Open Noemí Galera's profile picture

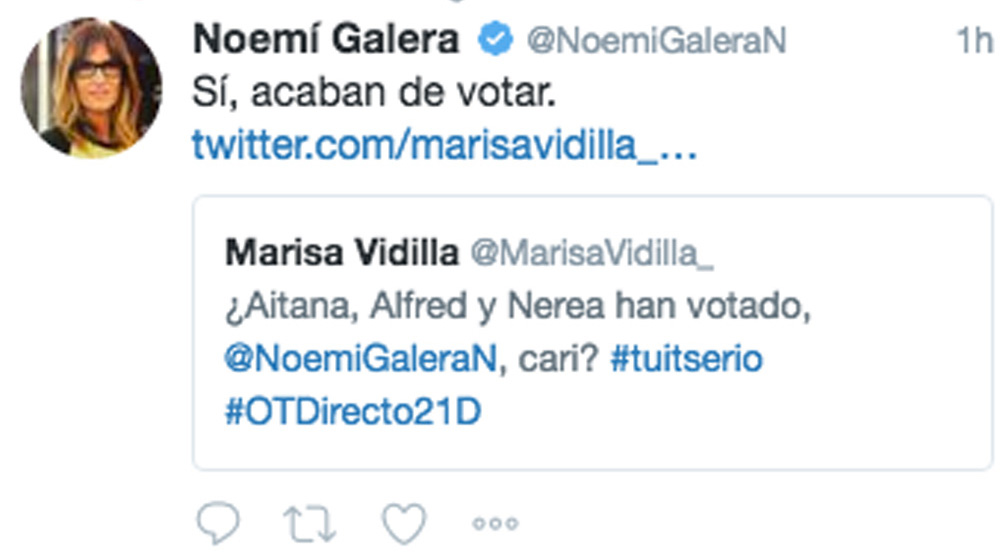(x=91, y=87)
